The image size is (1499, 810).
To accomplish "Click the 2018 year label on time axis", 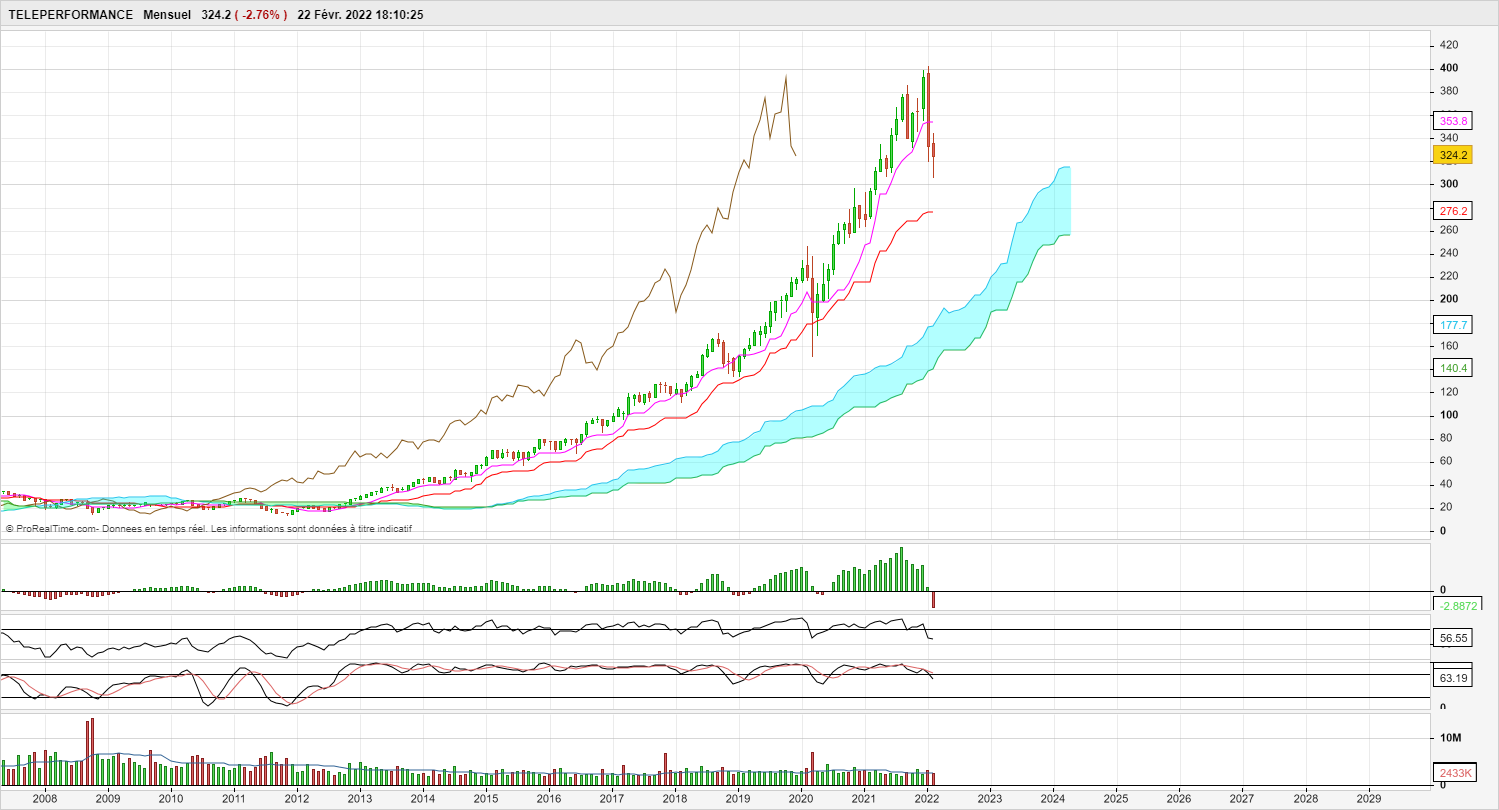I will click(x=675, y=799).
